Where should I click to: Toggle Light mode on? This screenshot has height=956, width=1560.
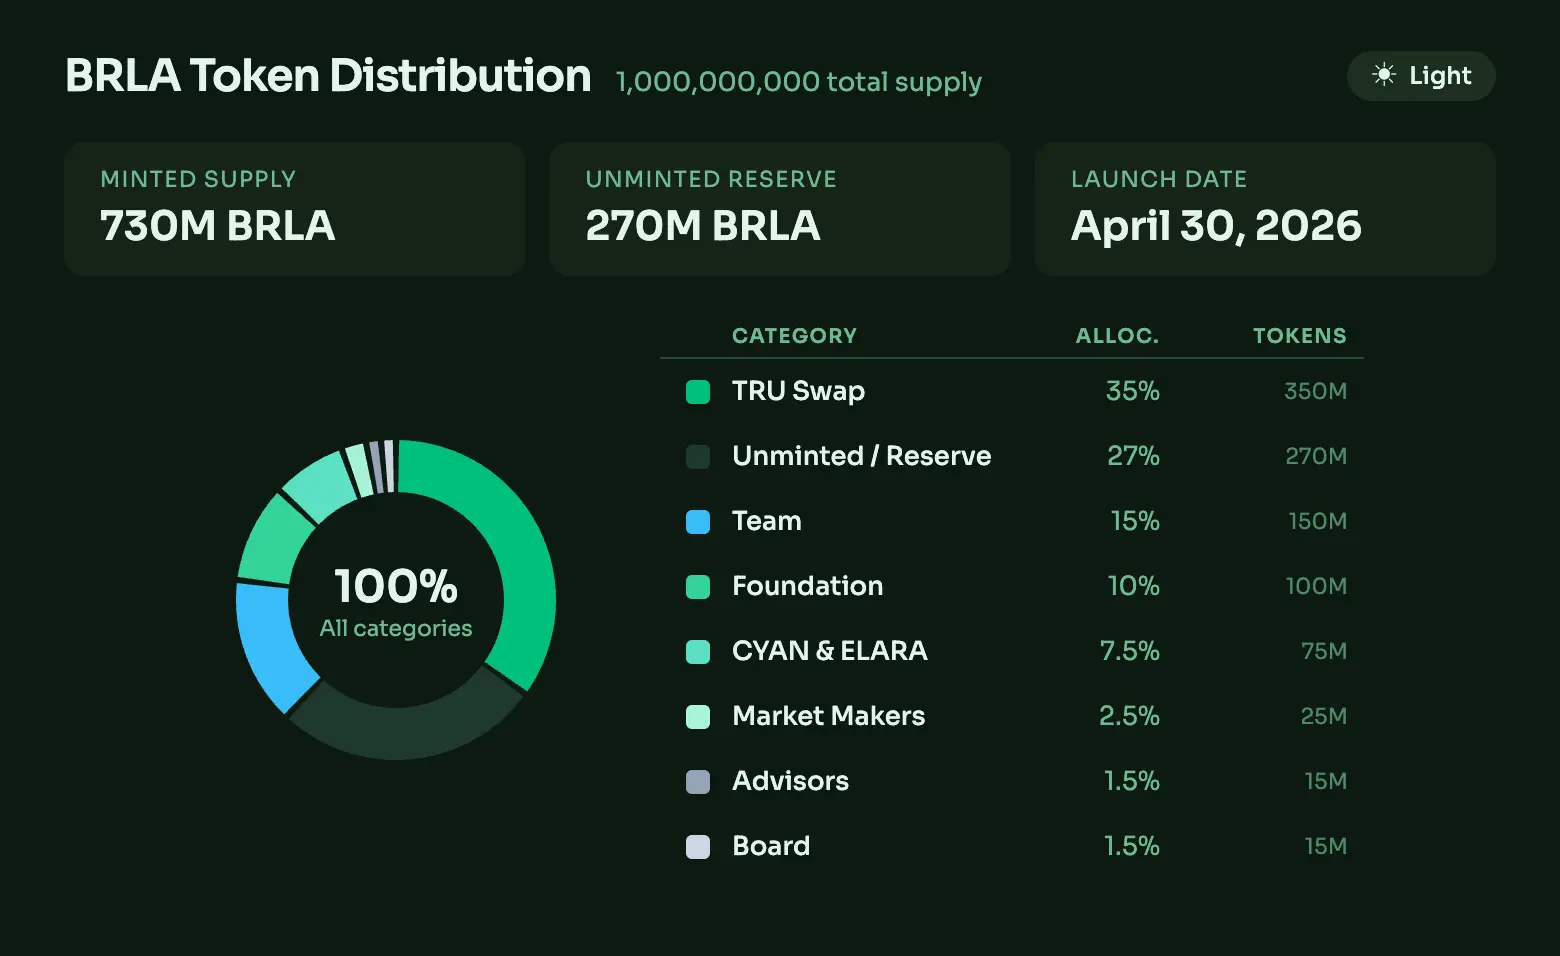1420,75
